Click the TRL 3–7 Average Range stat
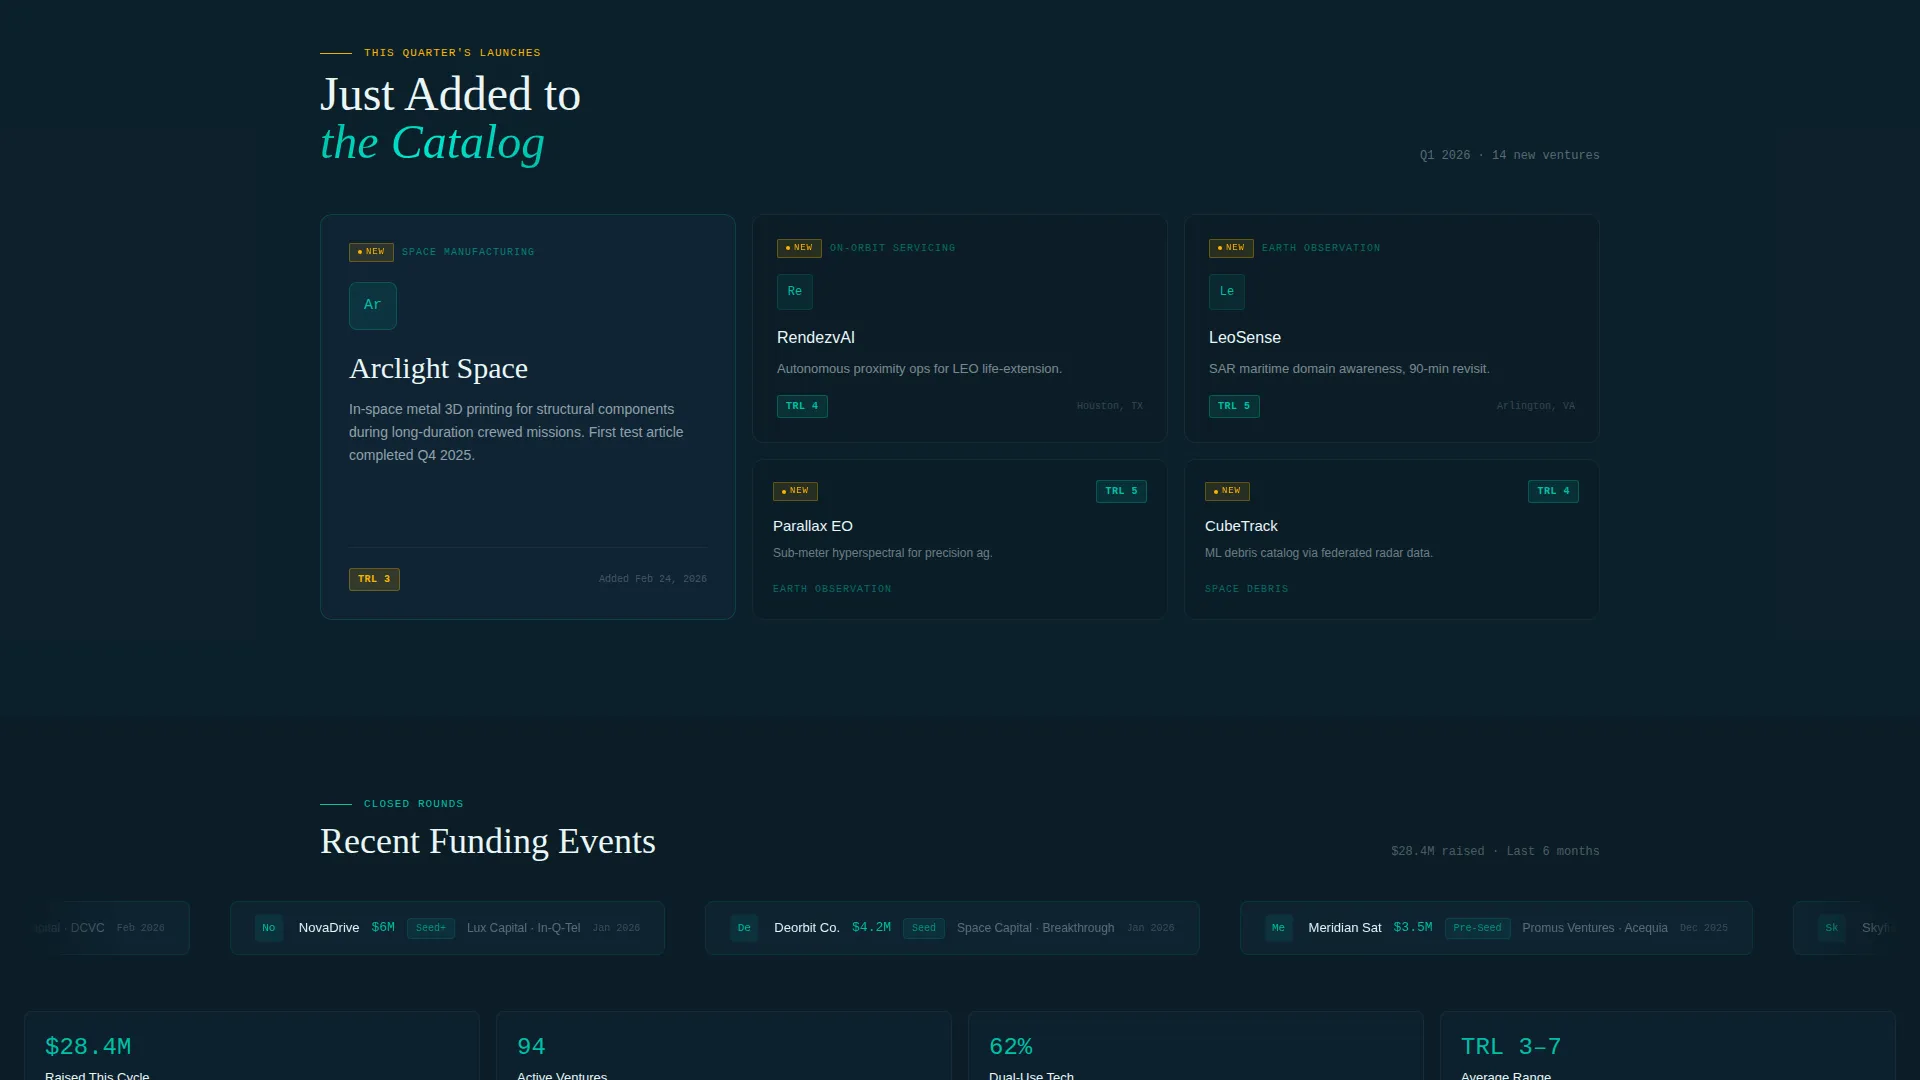This screenshot has height=1080, width=1920. point(1668,1046)
